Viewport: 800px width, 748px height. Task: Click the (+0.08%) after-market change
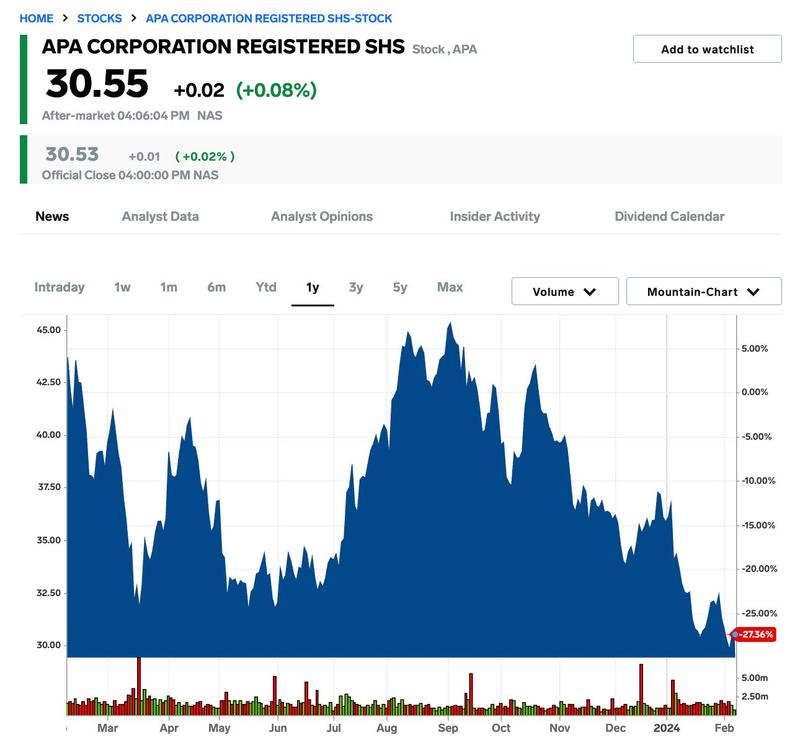point(276,90)
